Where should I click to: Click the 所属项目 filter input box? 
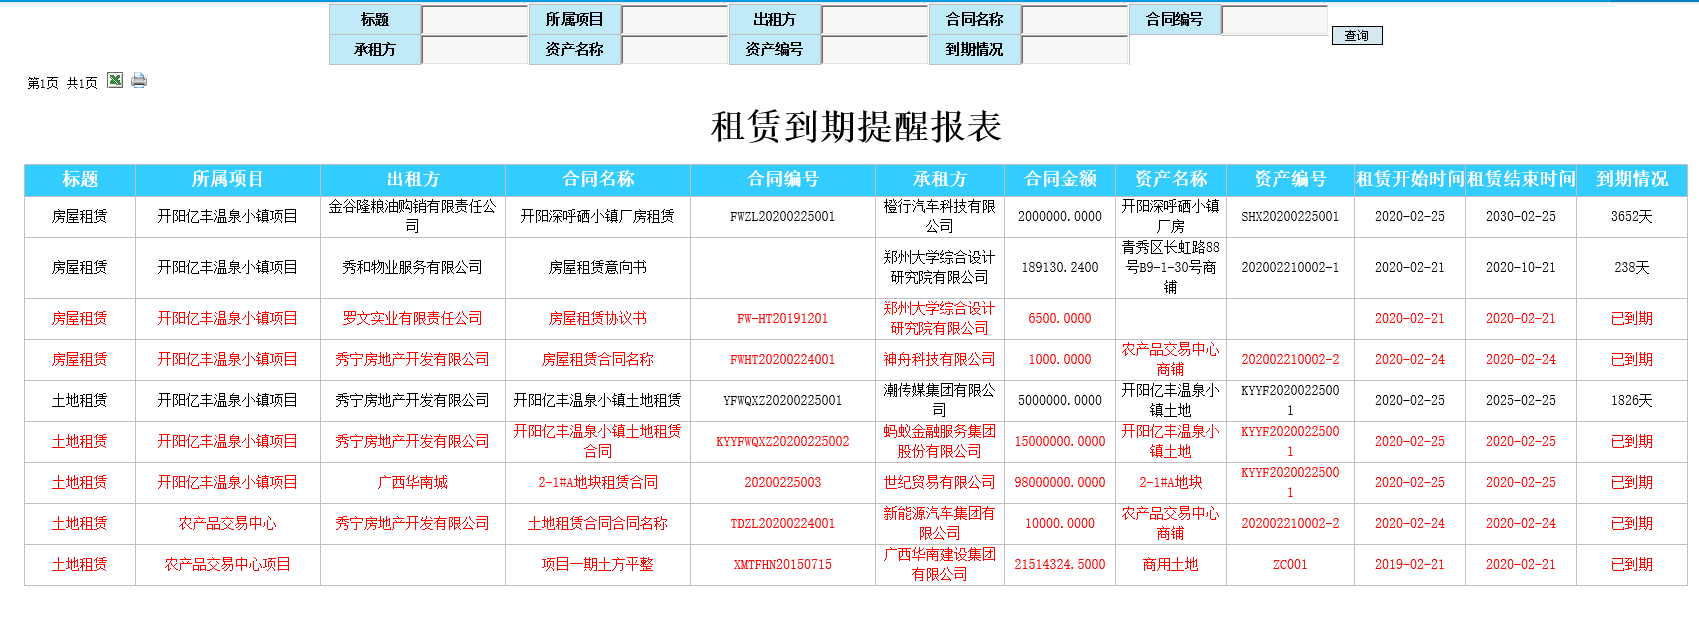[675, 20]
